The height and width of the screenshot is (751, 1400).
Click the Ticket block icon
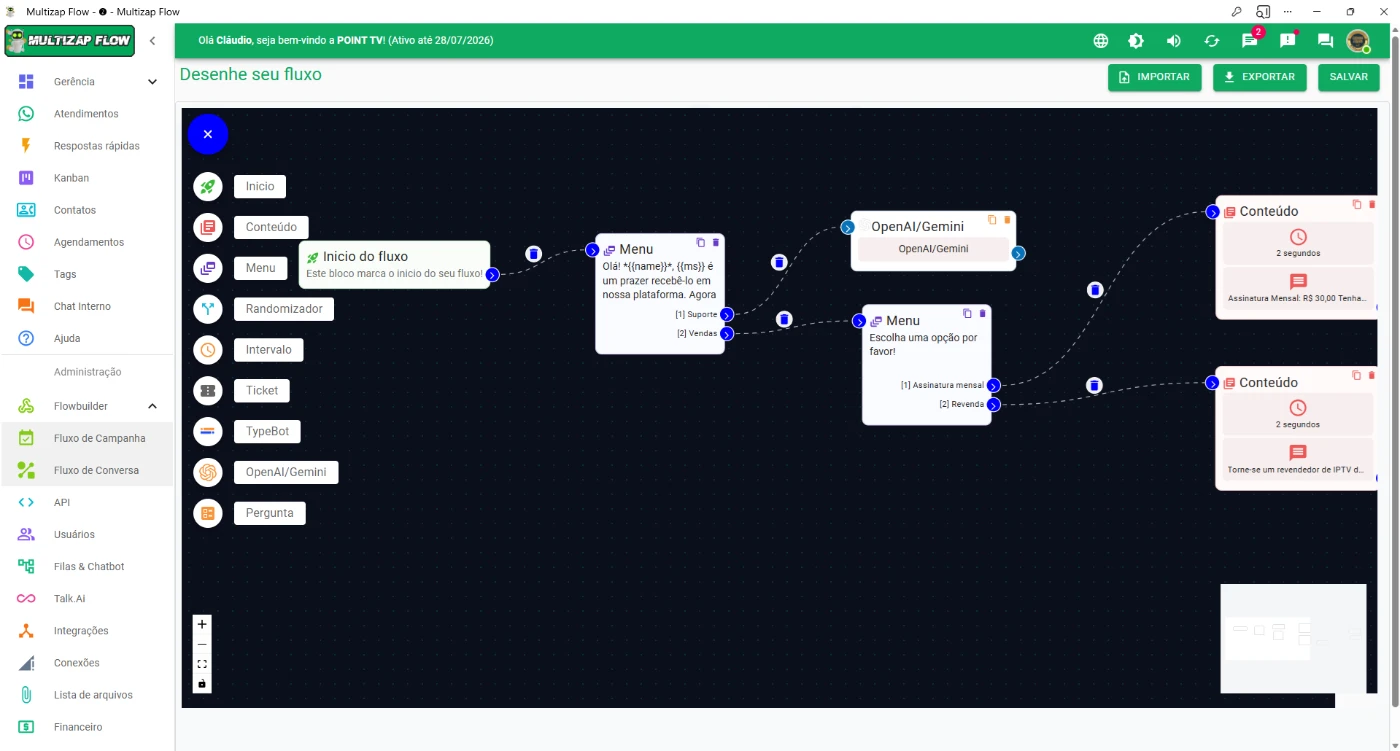pyautogui.click(x=208, y=391)
